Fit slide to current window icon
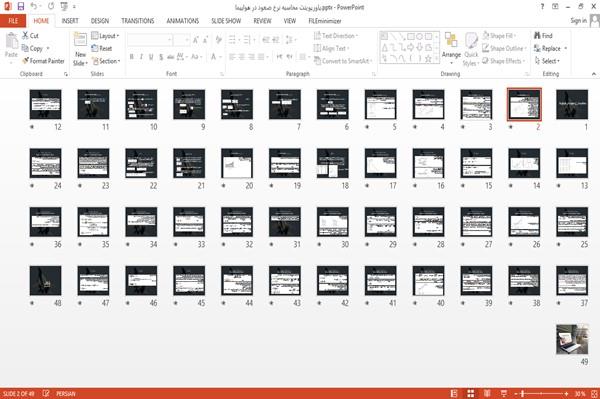The width and height of the screenshot is (600, 399). tap(594, 393)
